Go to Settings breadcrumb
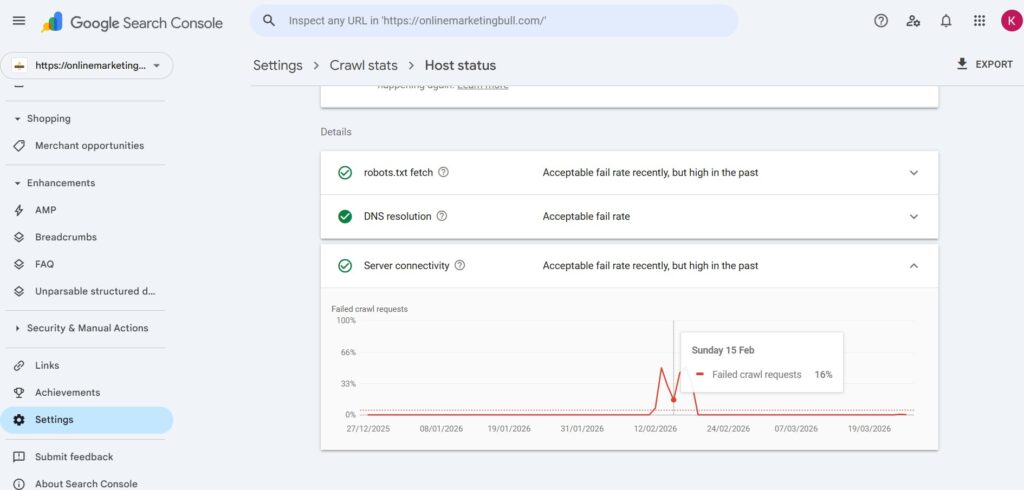1024x490 pixels. pyautogui.click(x=278, y=65)
